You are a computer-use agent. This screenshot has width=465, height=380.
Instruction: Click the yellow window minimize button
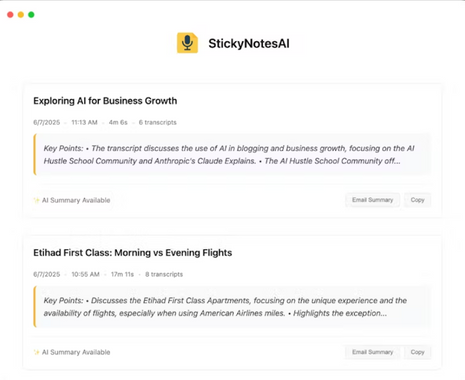pyautogui.click(x=21, y=15)
